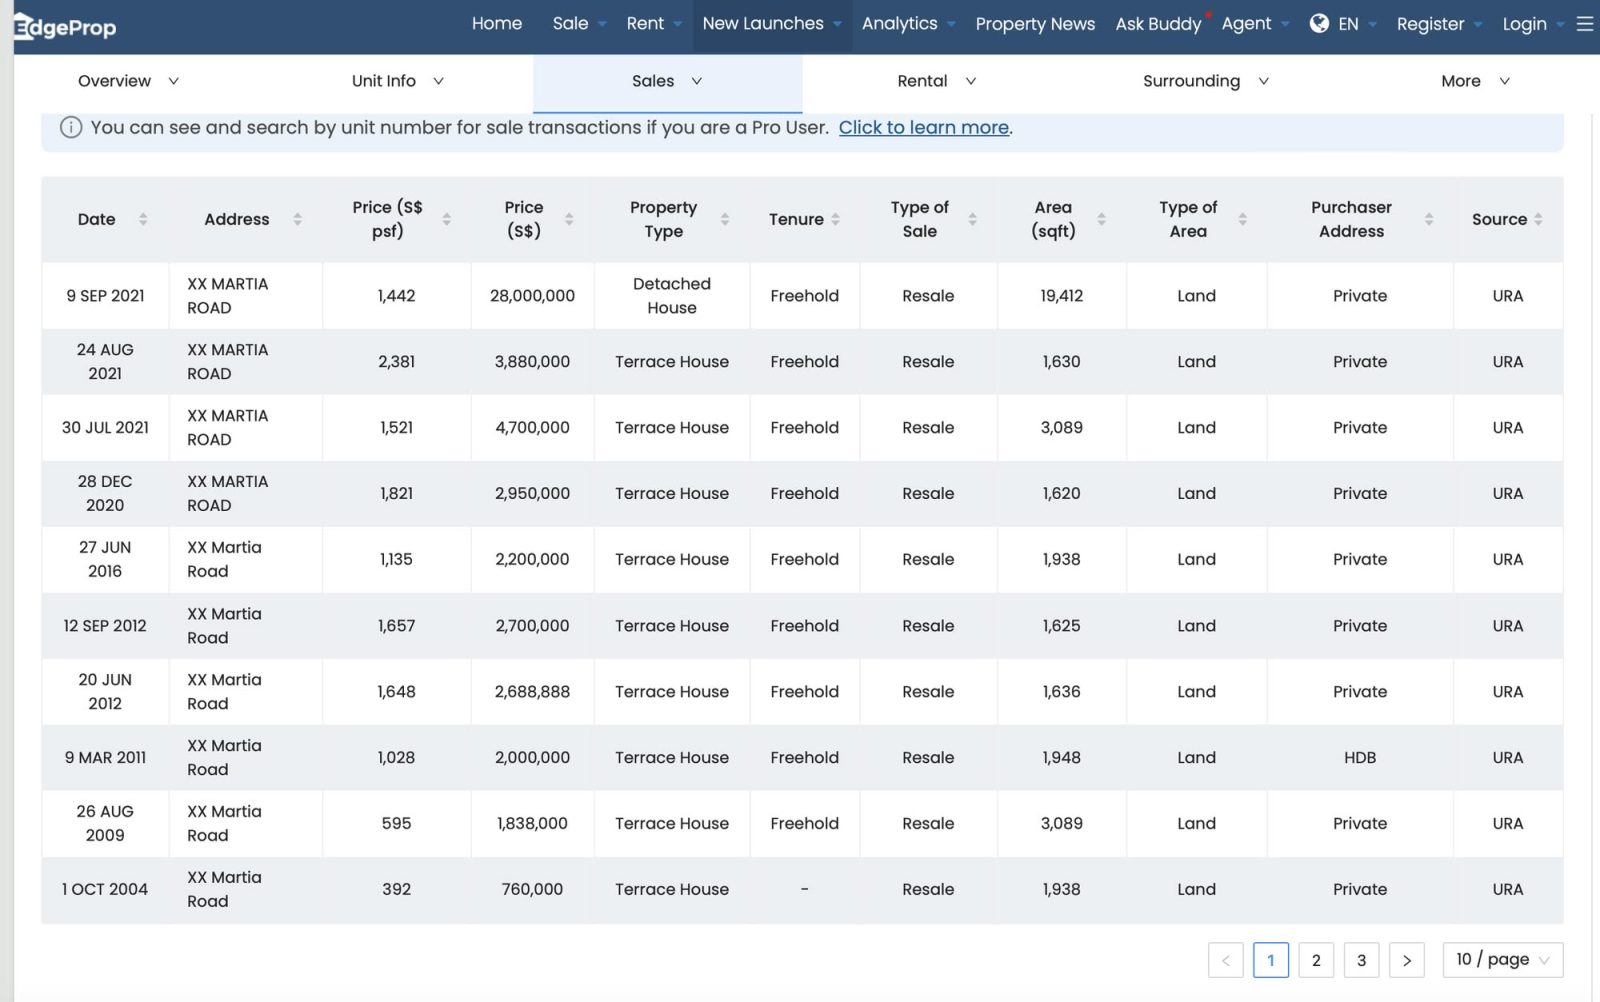Expand the Sale dropdown in navbar

point(579,23)
